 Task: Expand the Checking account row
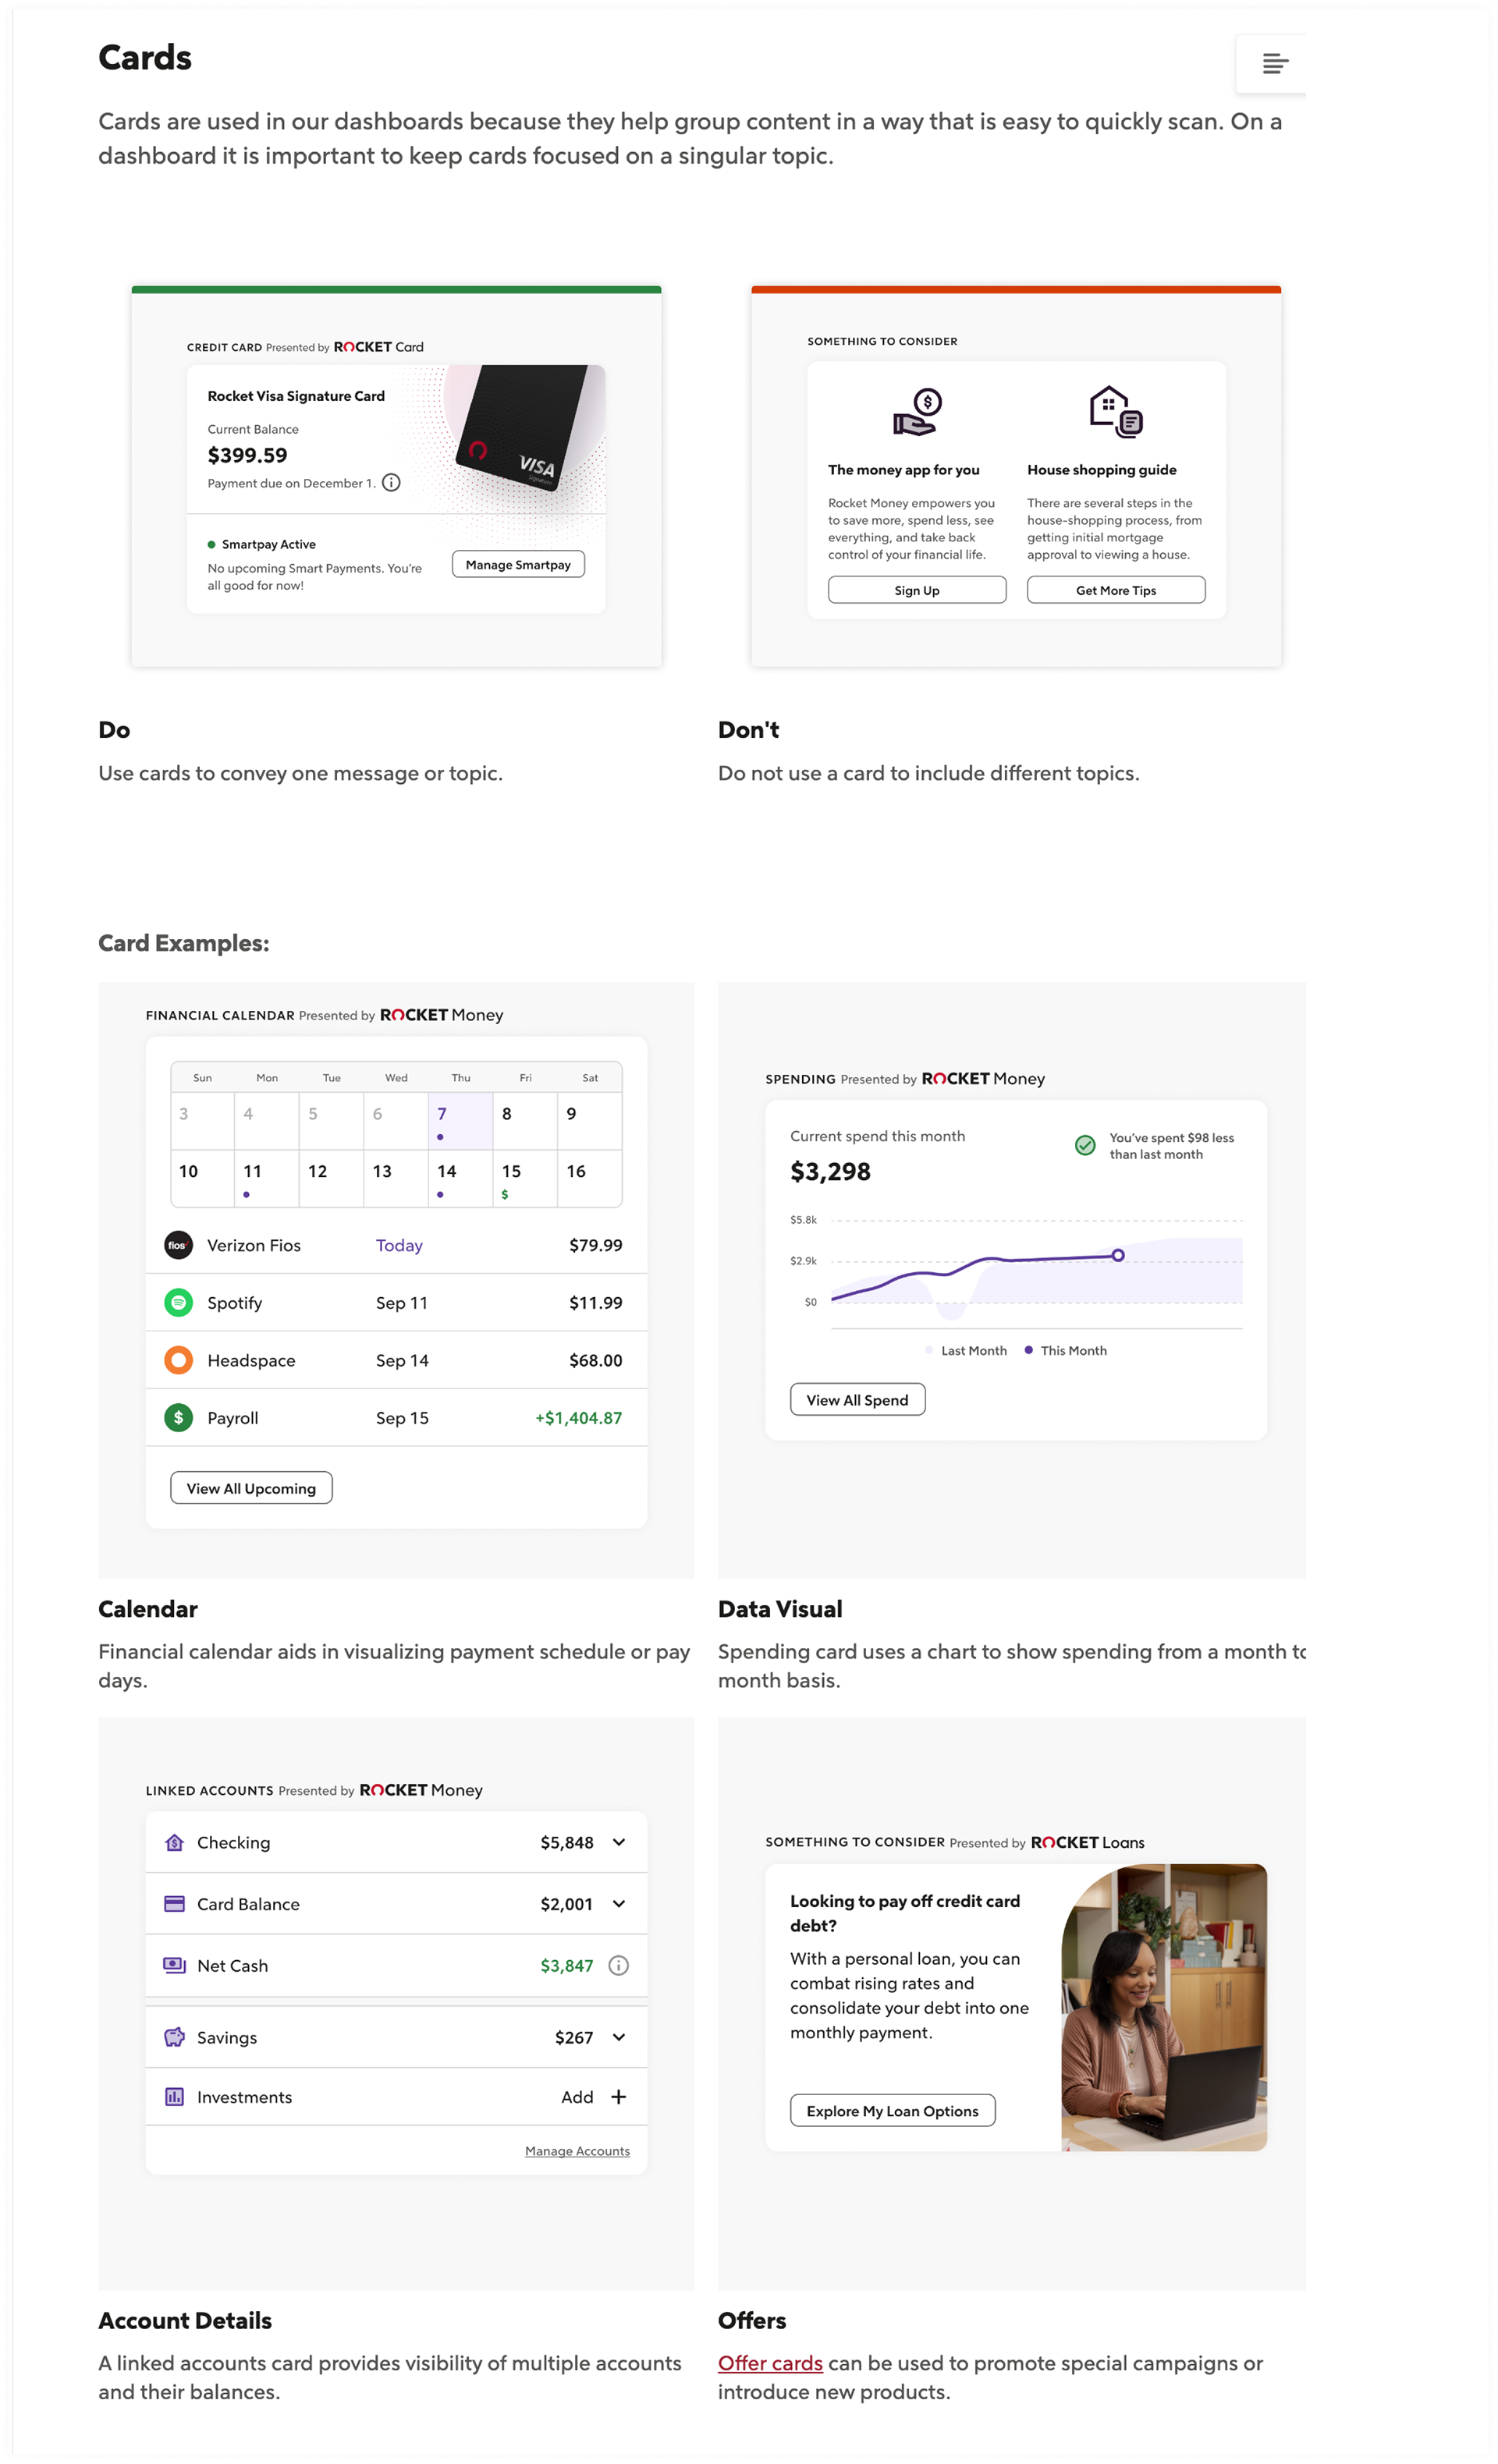tap(619, 1842)
